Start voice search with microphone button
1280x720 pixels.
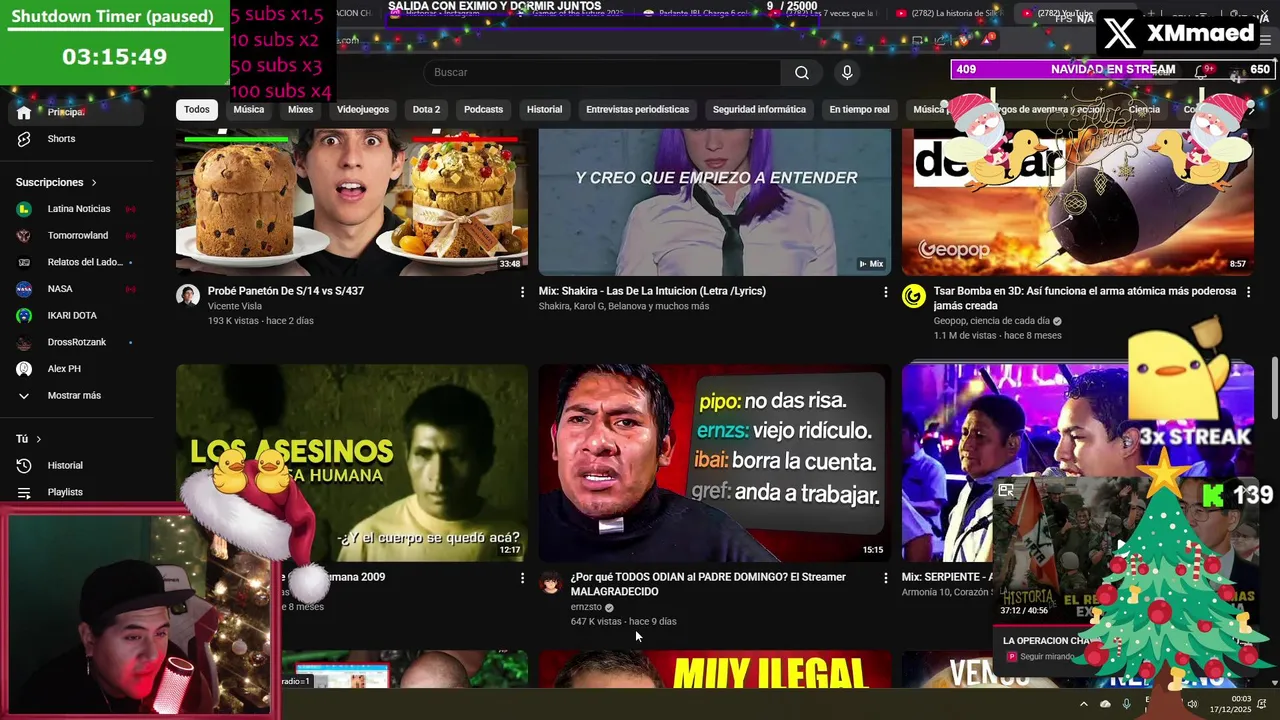[x=847, y=72]
